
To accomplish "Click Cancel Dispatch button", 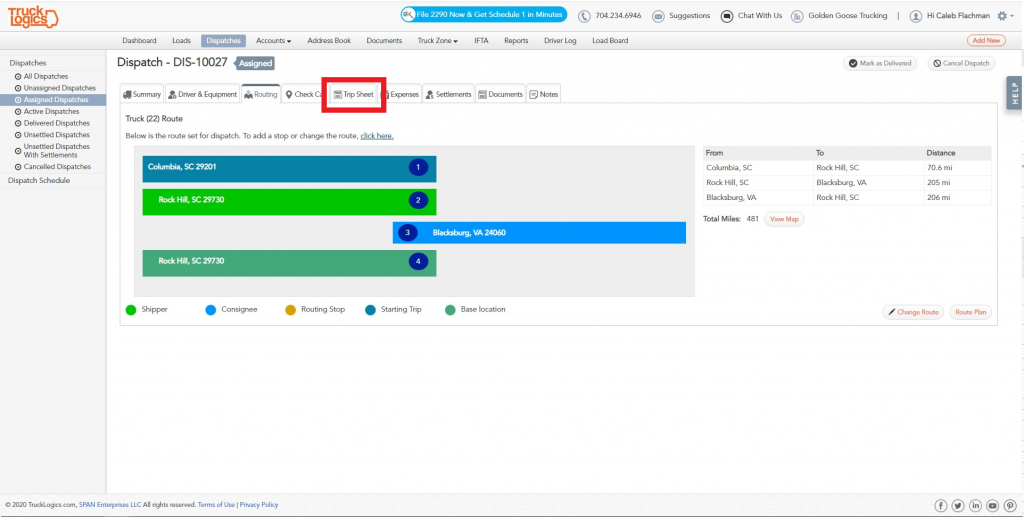I will (961, 63).
